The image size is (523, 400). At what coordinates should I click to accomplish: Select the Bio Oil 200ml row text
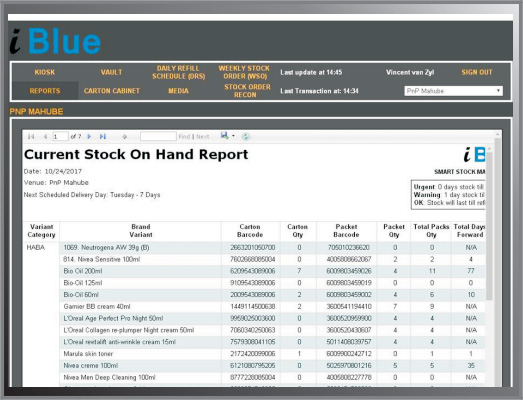[x=83, y=271]
